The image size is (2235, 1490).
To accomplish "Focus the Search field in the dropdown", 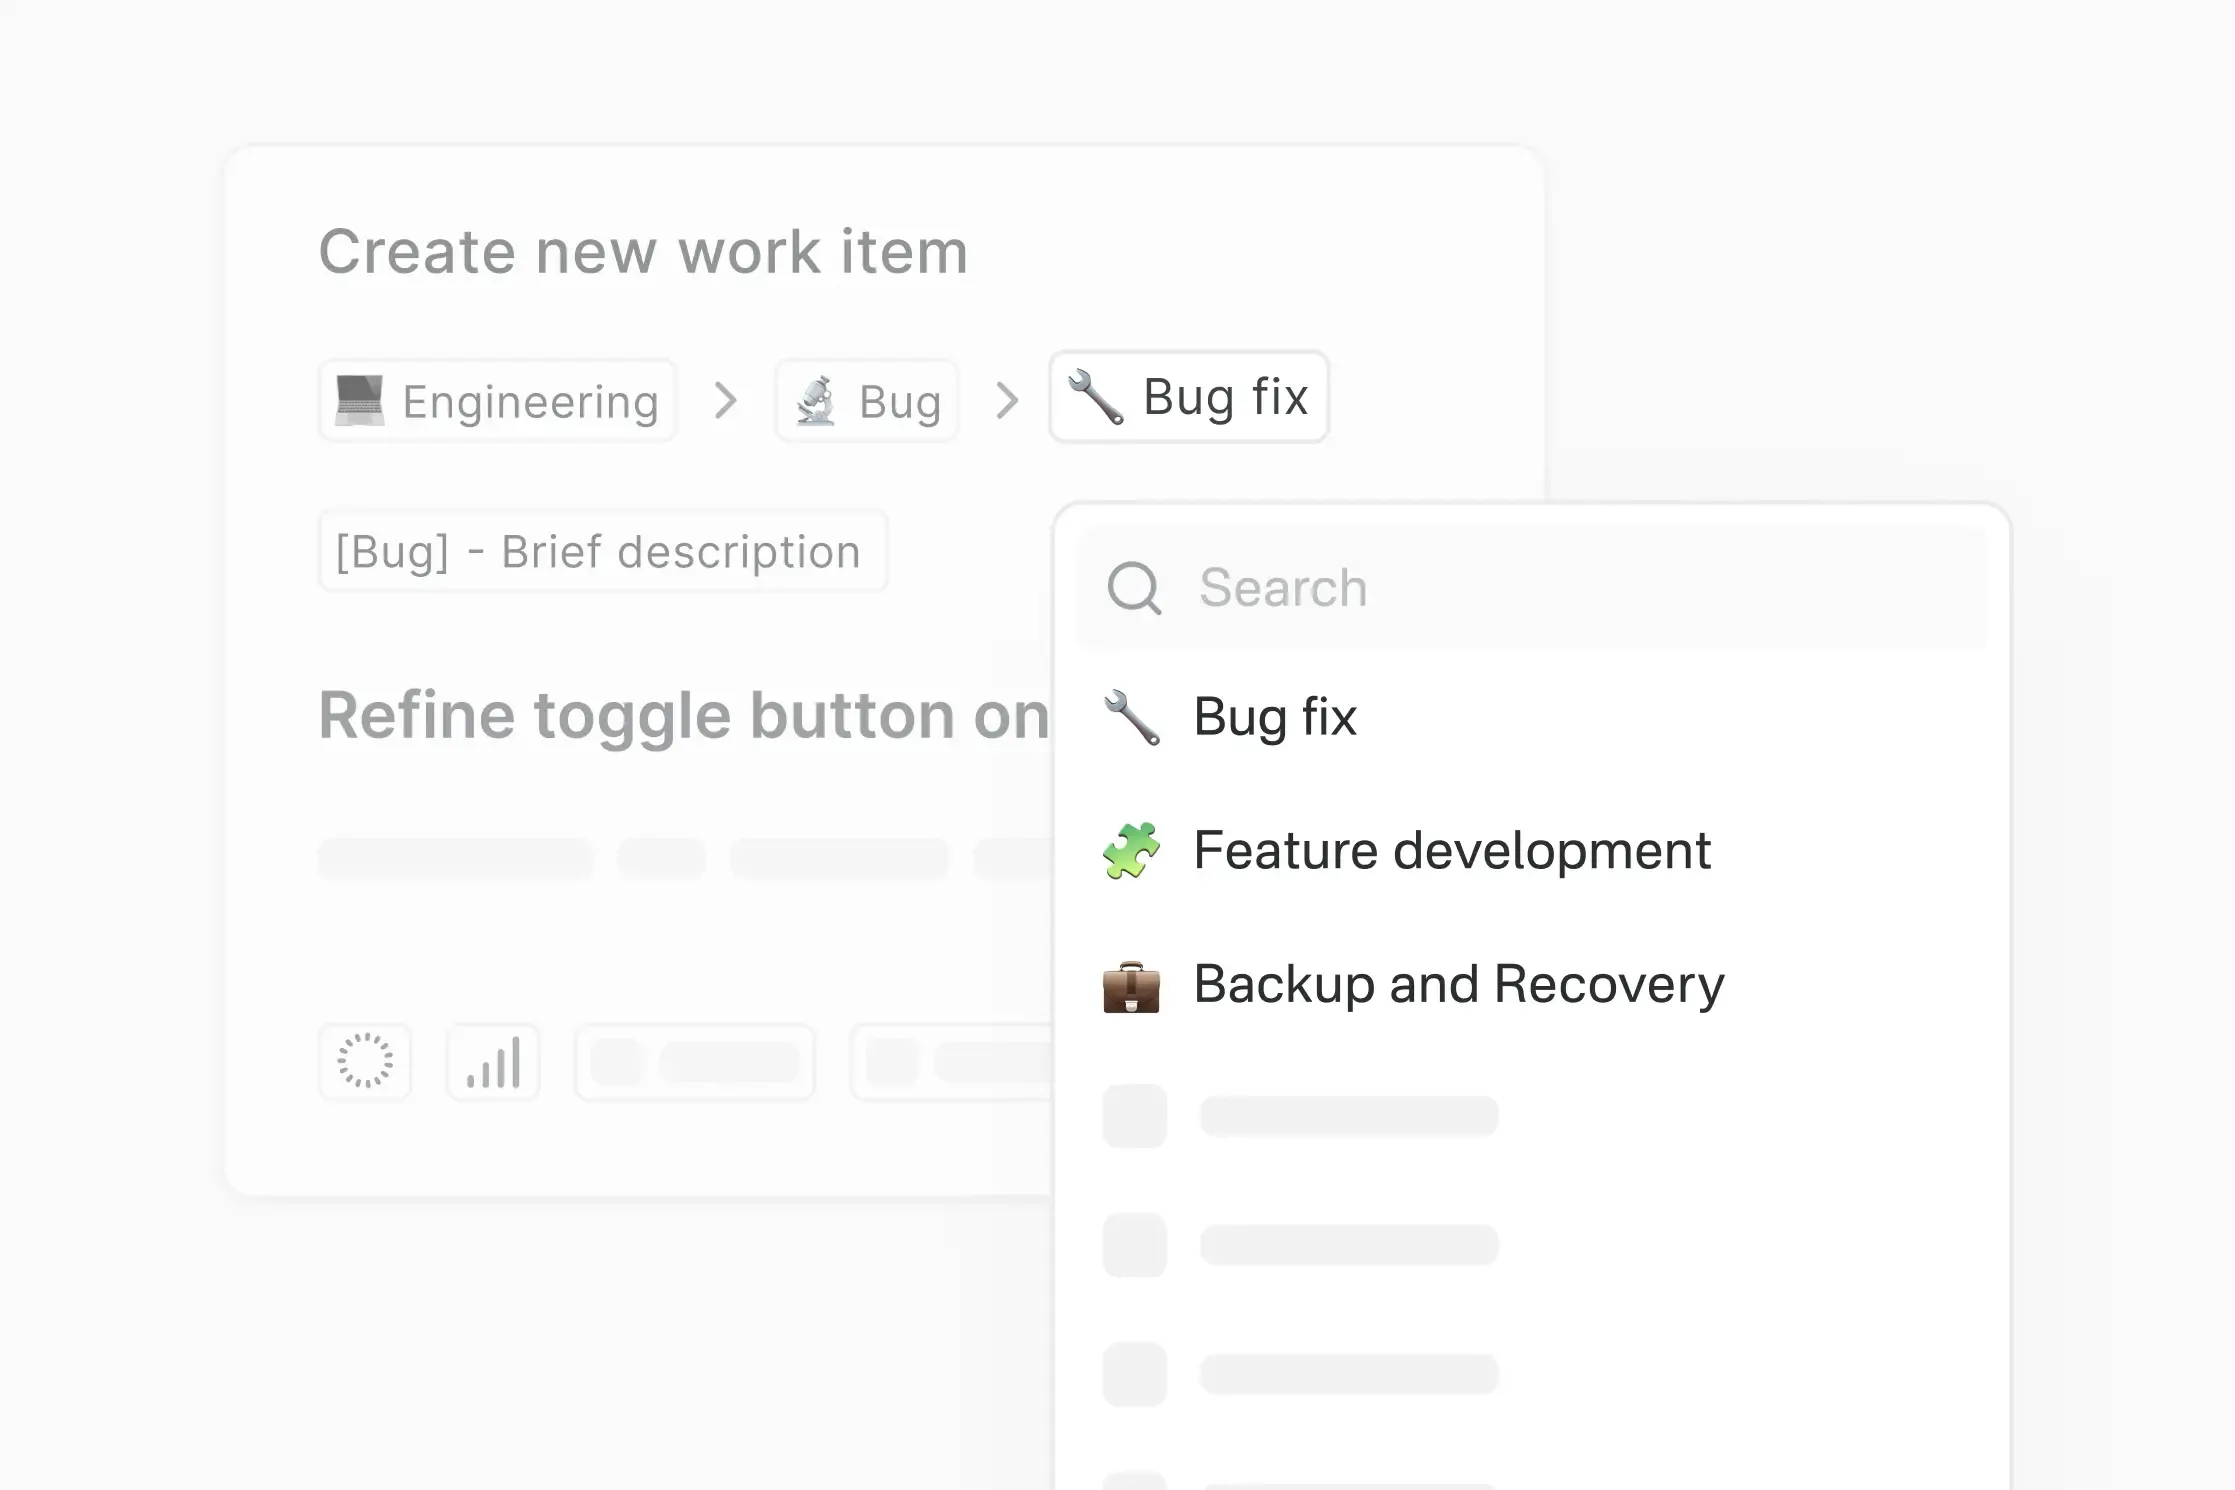I will pyautogui.click(x=1580, y=588).
